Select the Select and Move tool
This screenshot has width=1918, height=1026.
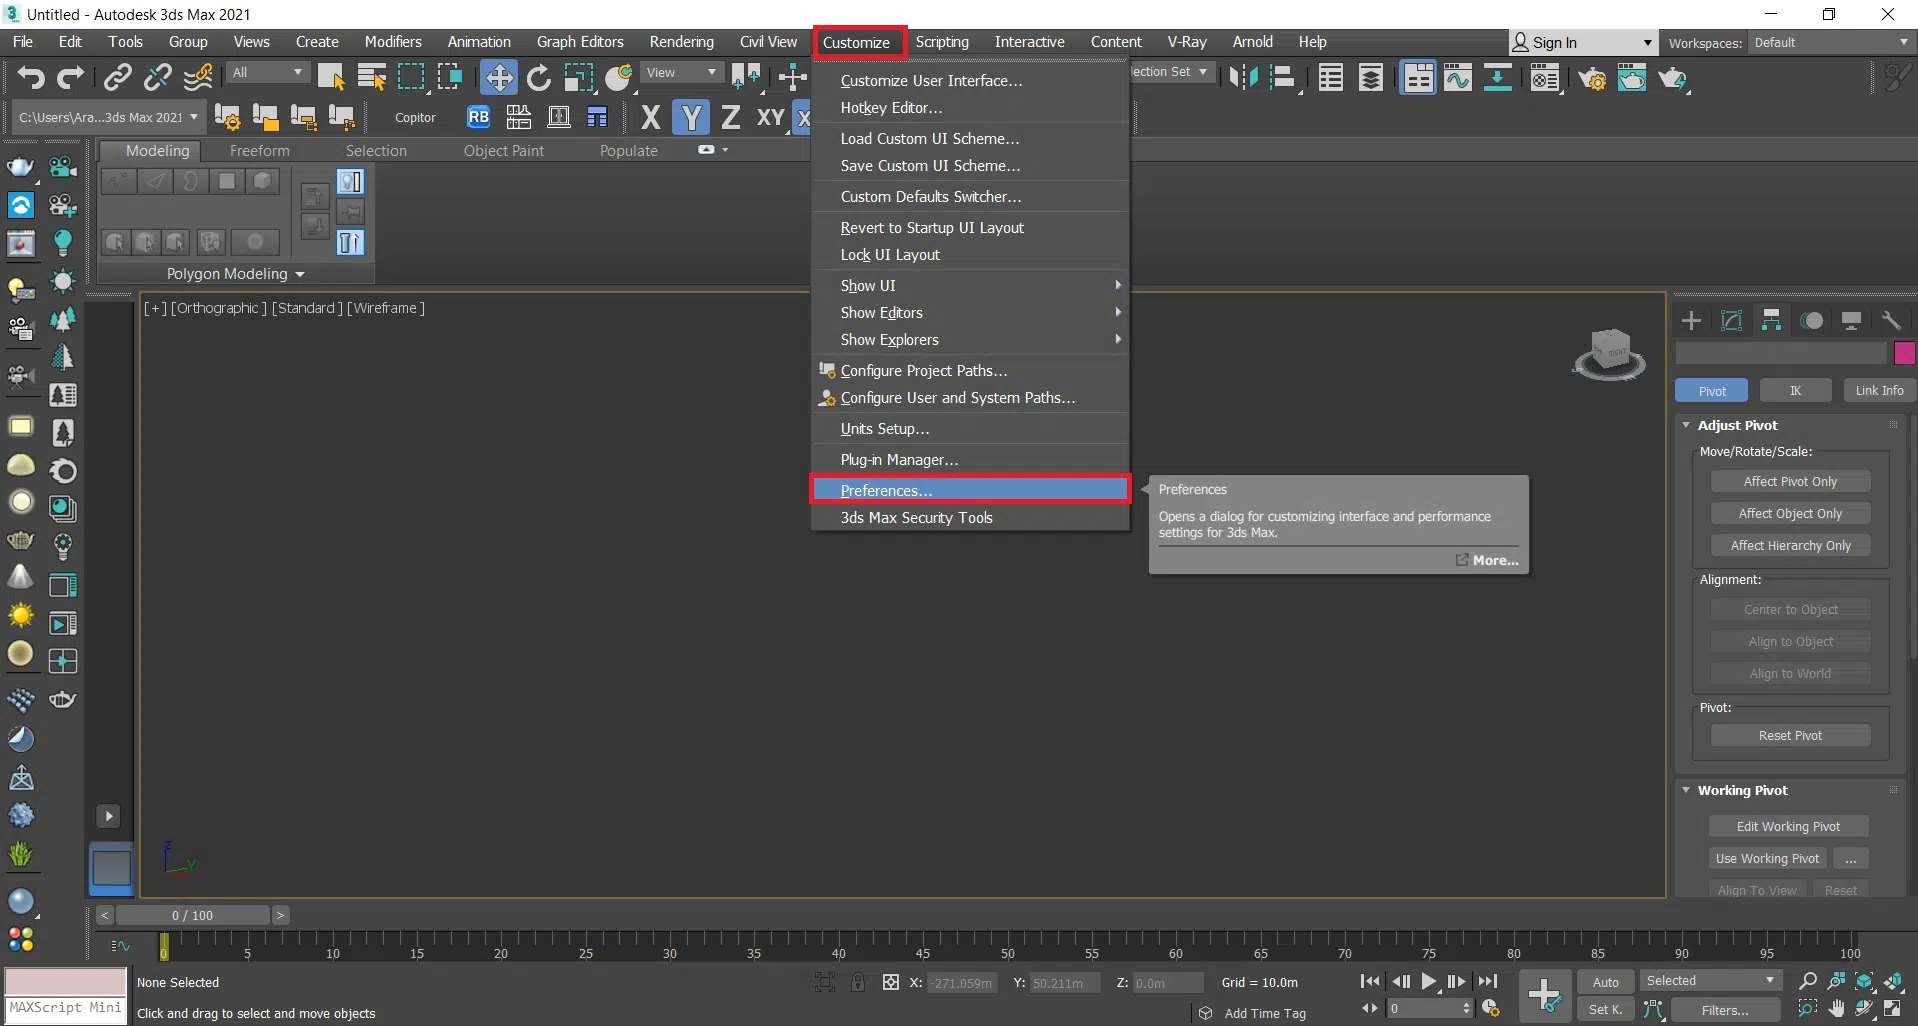[498, 77]
